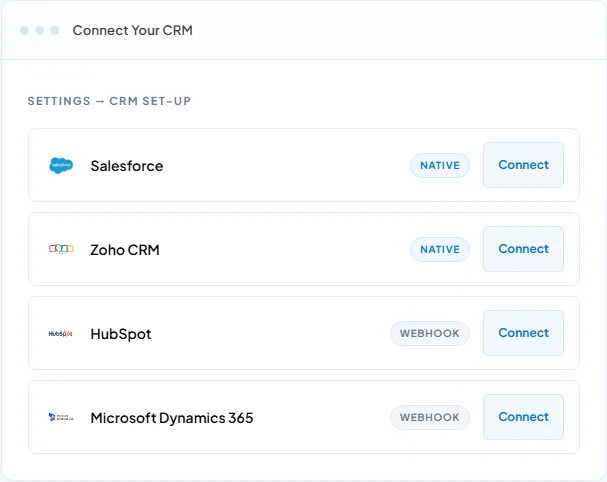Click the Connect Your CRM window title
Screen dimensions: 607x482
(x=132, y=30)
